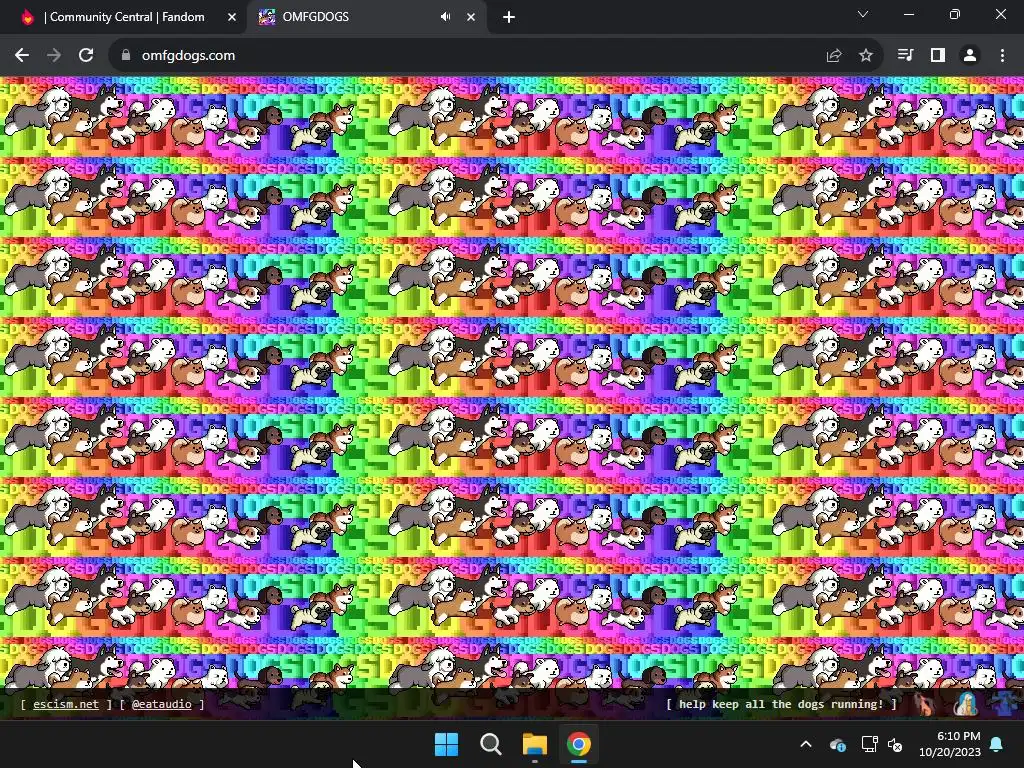Bookmark this page with the star
Screen dimensions: 1024x768
pos(866,56)
